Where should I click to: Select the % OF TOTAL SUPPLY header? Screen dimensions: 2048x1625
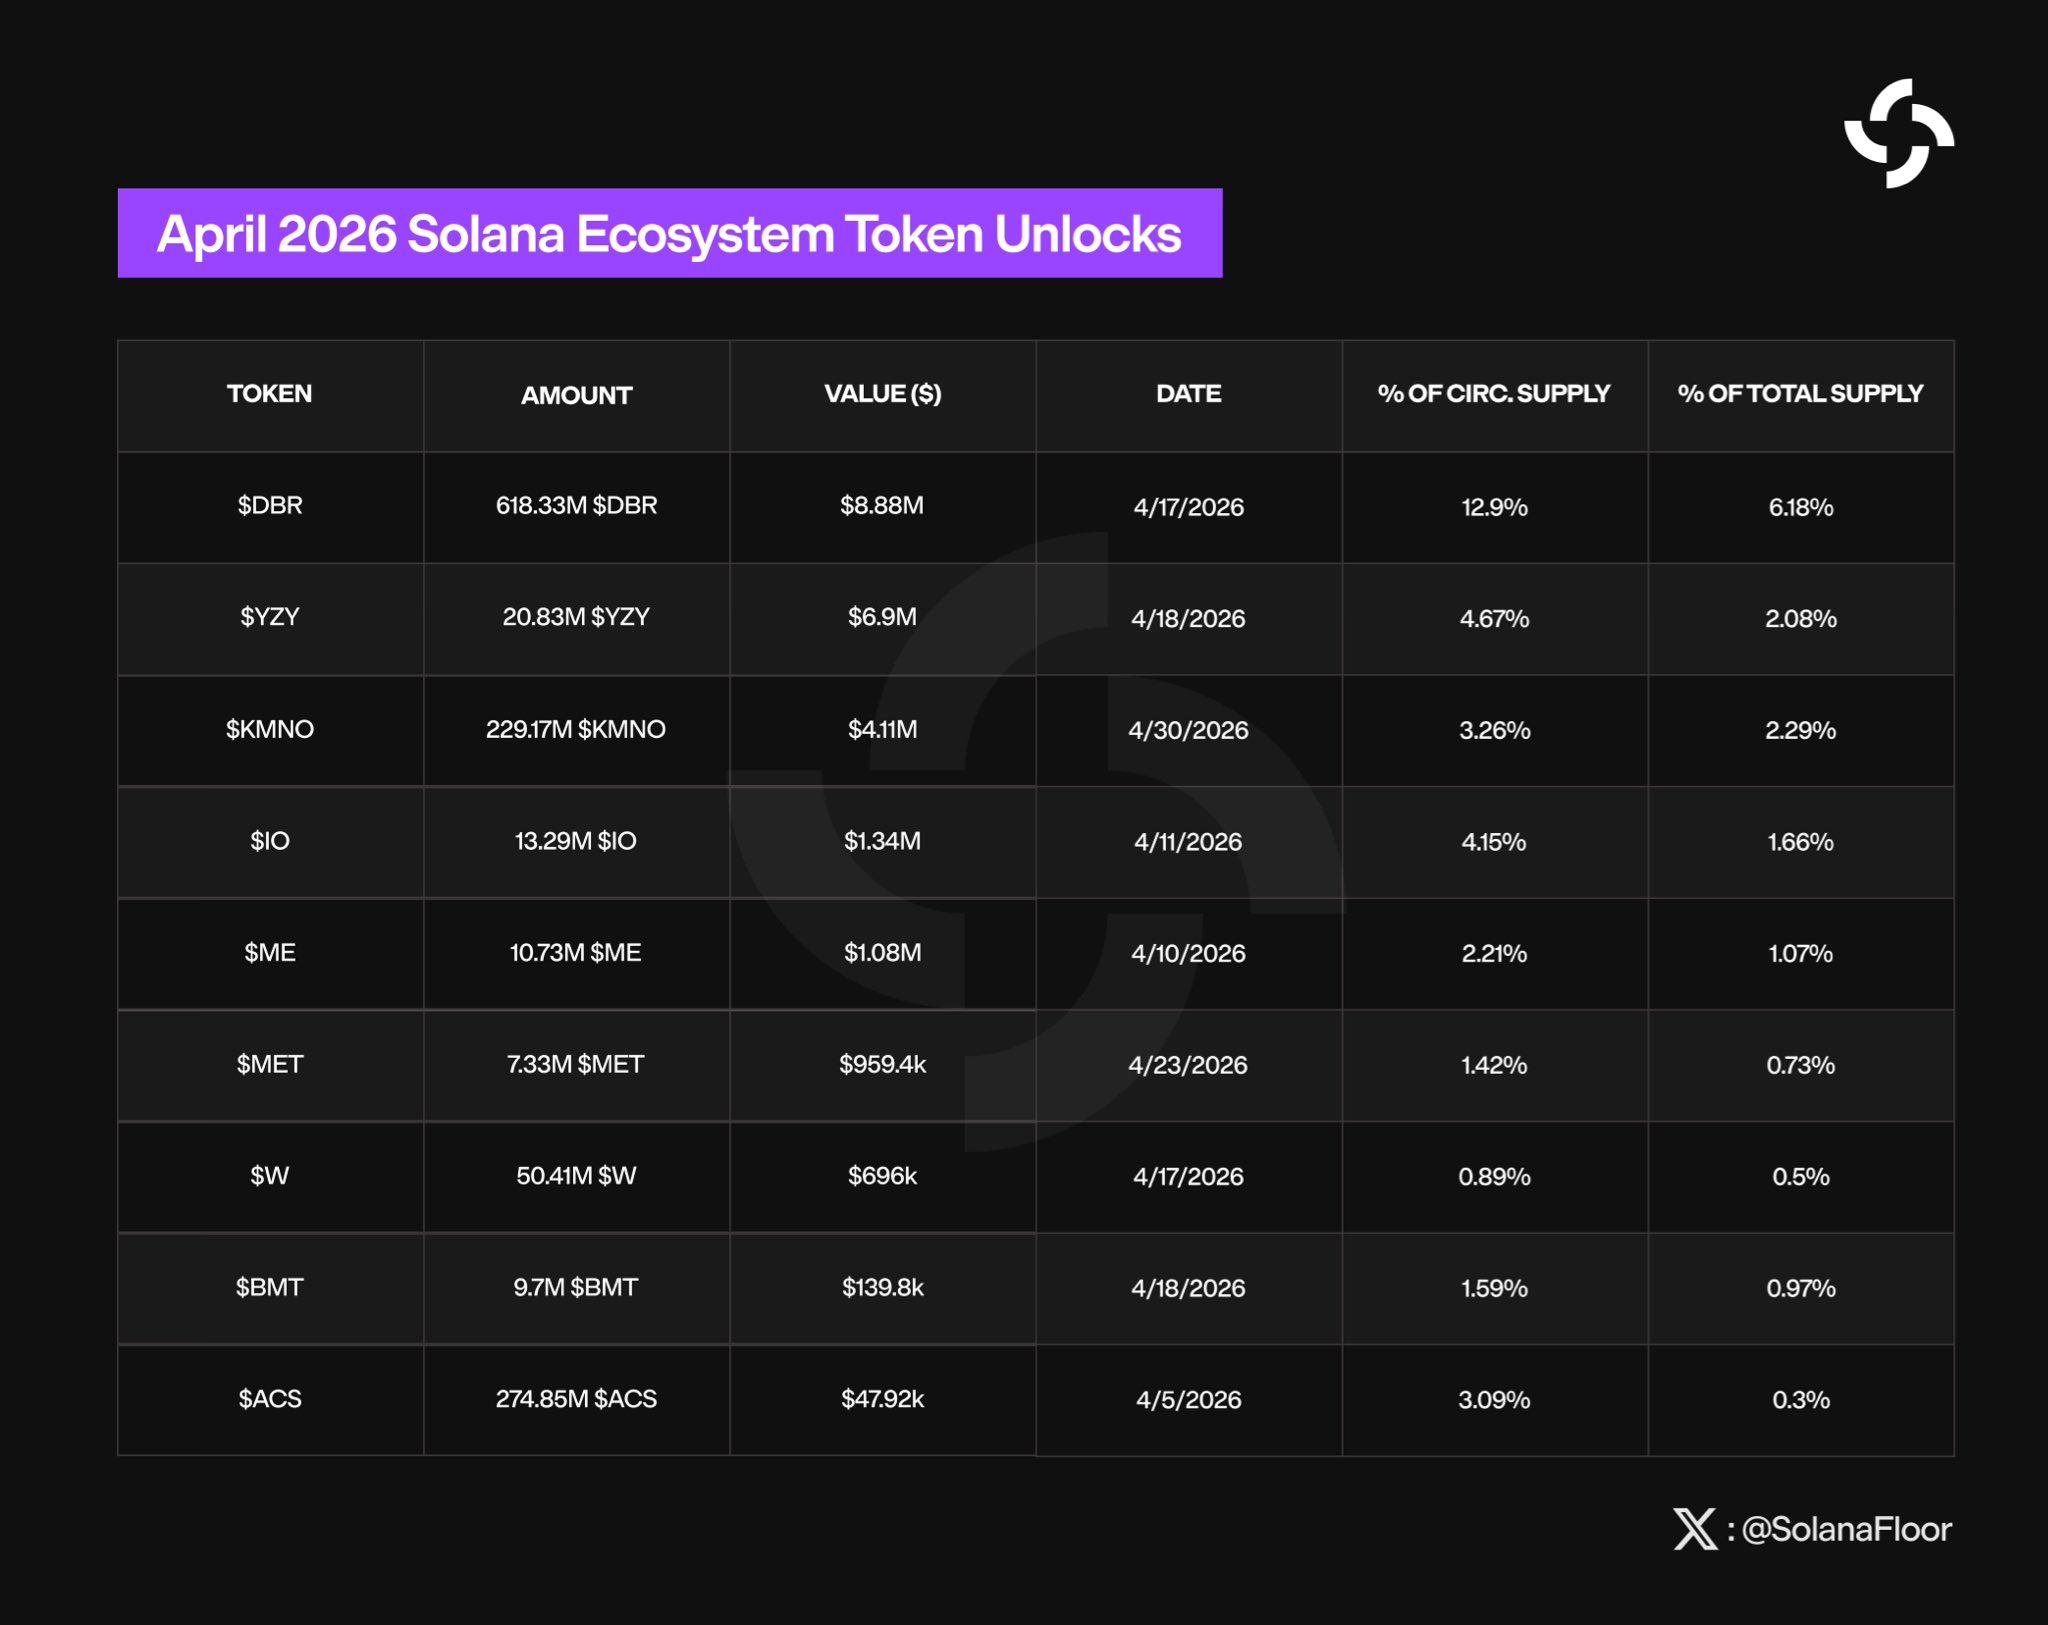(1800, 394)
